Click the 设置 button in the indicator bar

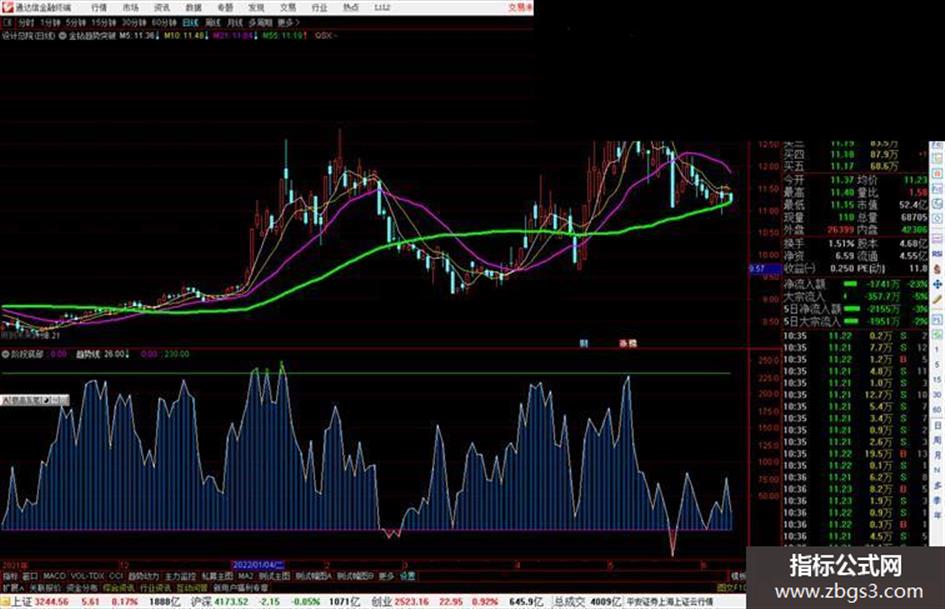coord(407,576)
